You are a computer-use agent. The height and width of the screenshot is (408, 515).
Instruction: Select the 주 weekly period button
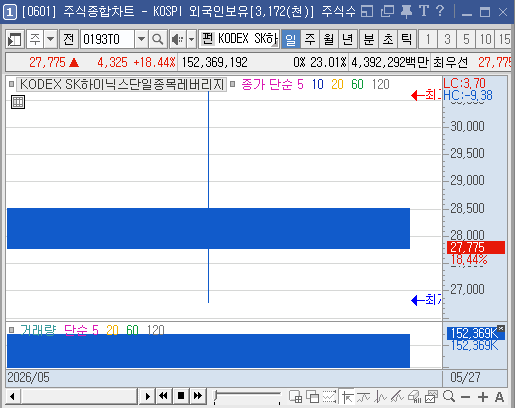pyautogui.click(x=310, y=39)
